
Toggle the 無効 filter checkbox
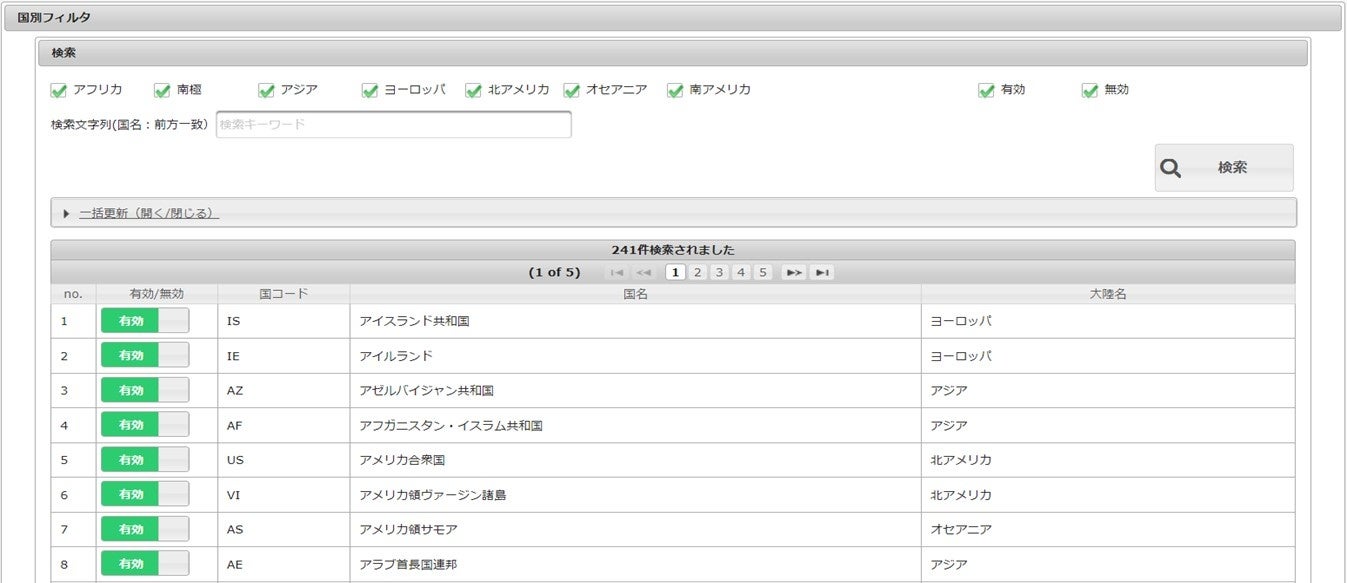1090,91
